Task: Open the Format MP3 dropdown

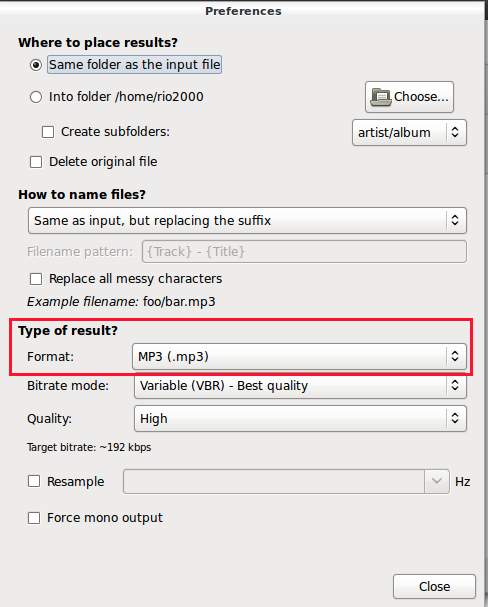Action: (299, 357)
